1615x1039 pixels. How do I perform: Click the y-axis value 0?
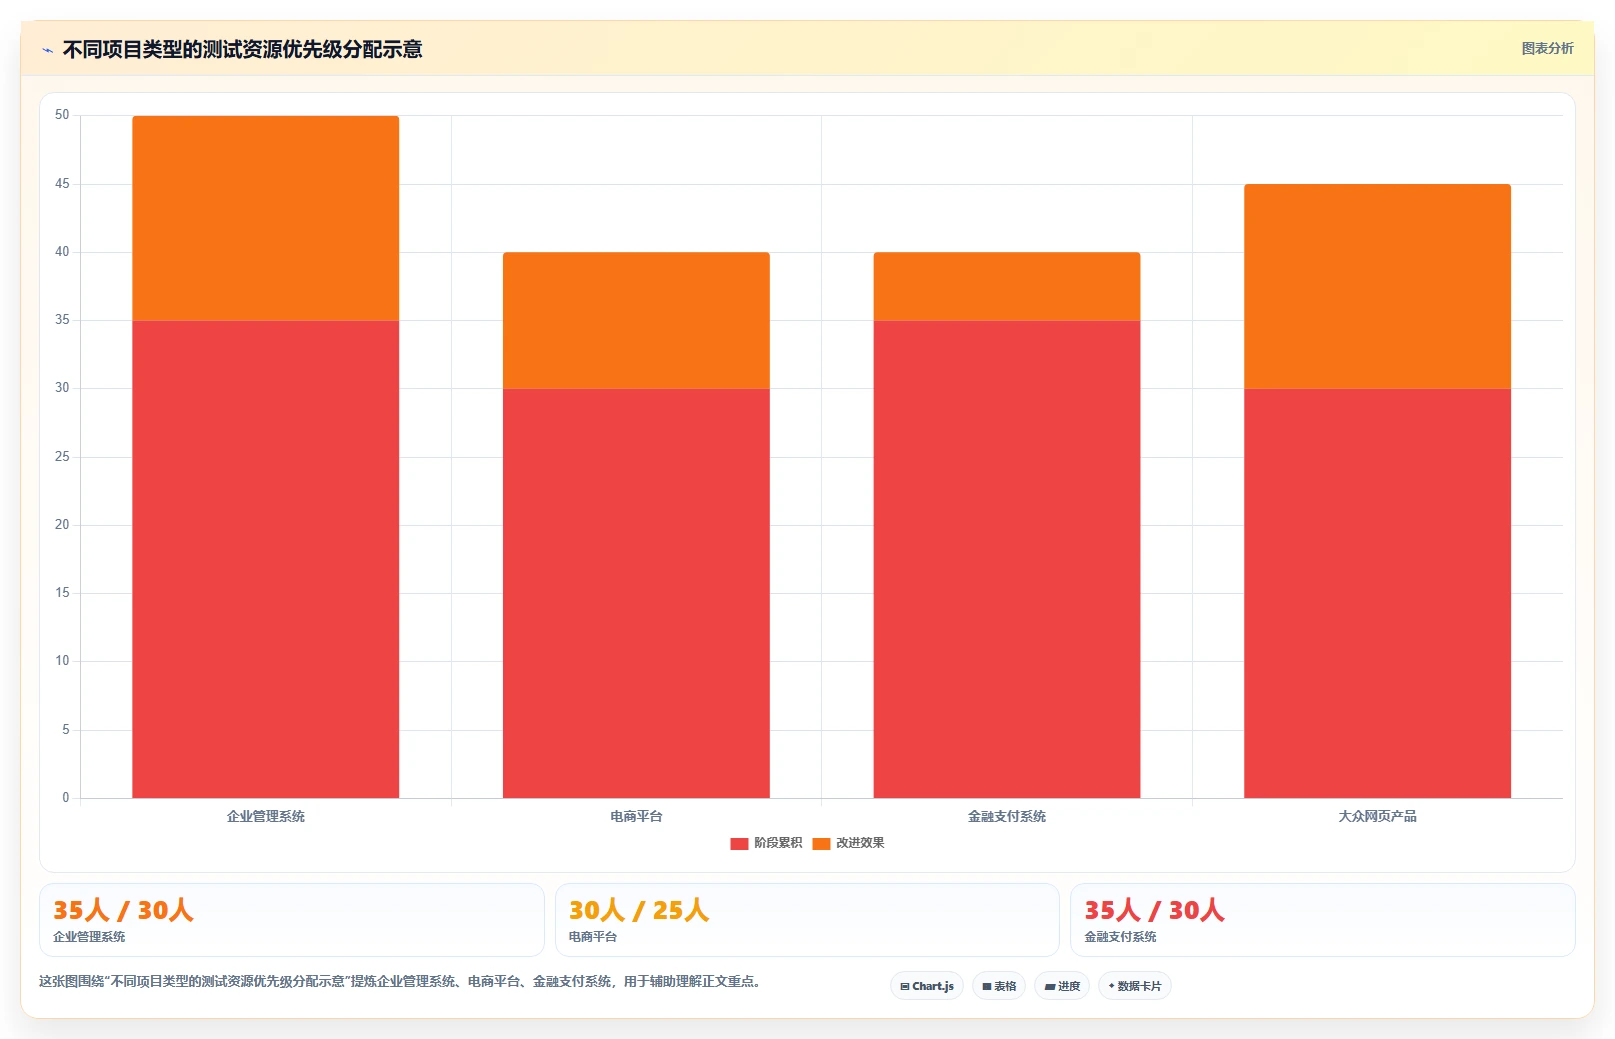(66, 798)
